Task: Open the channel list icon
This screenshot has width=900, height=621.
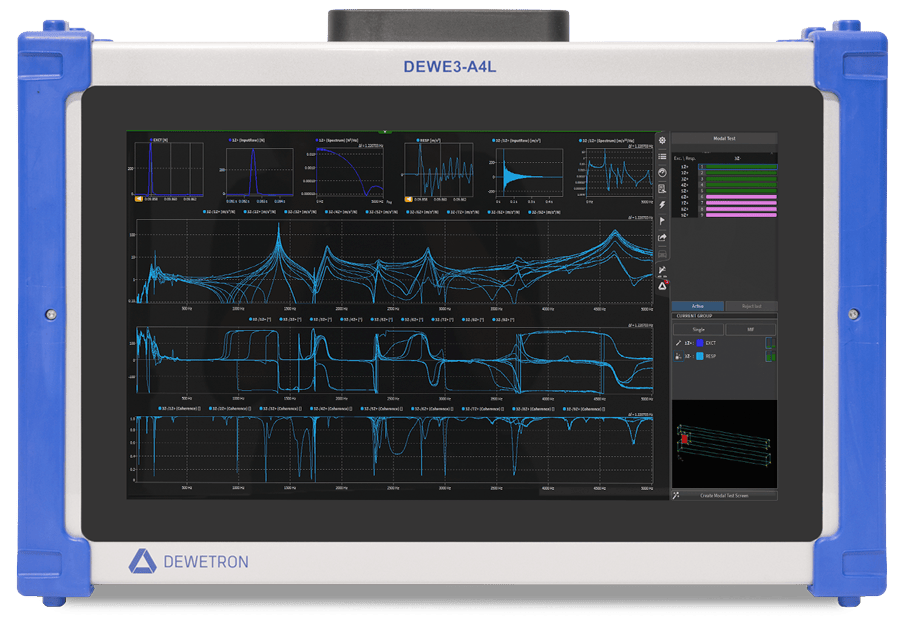Action: click(x=662, y=157)
